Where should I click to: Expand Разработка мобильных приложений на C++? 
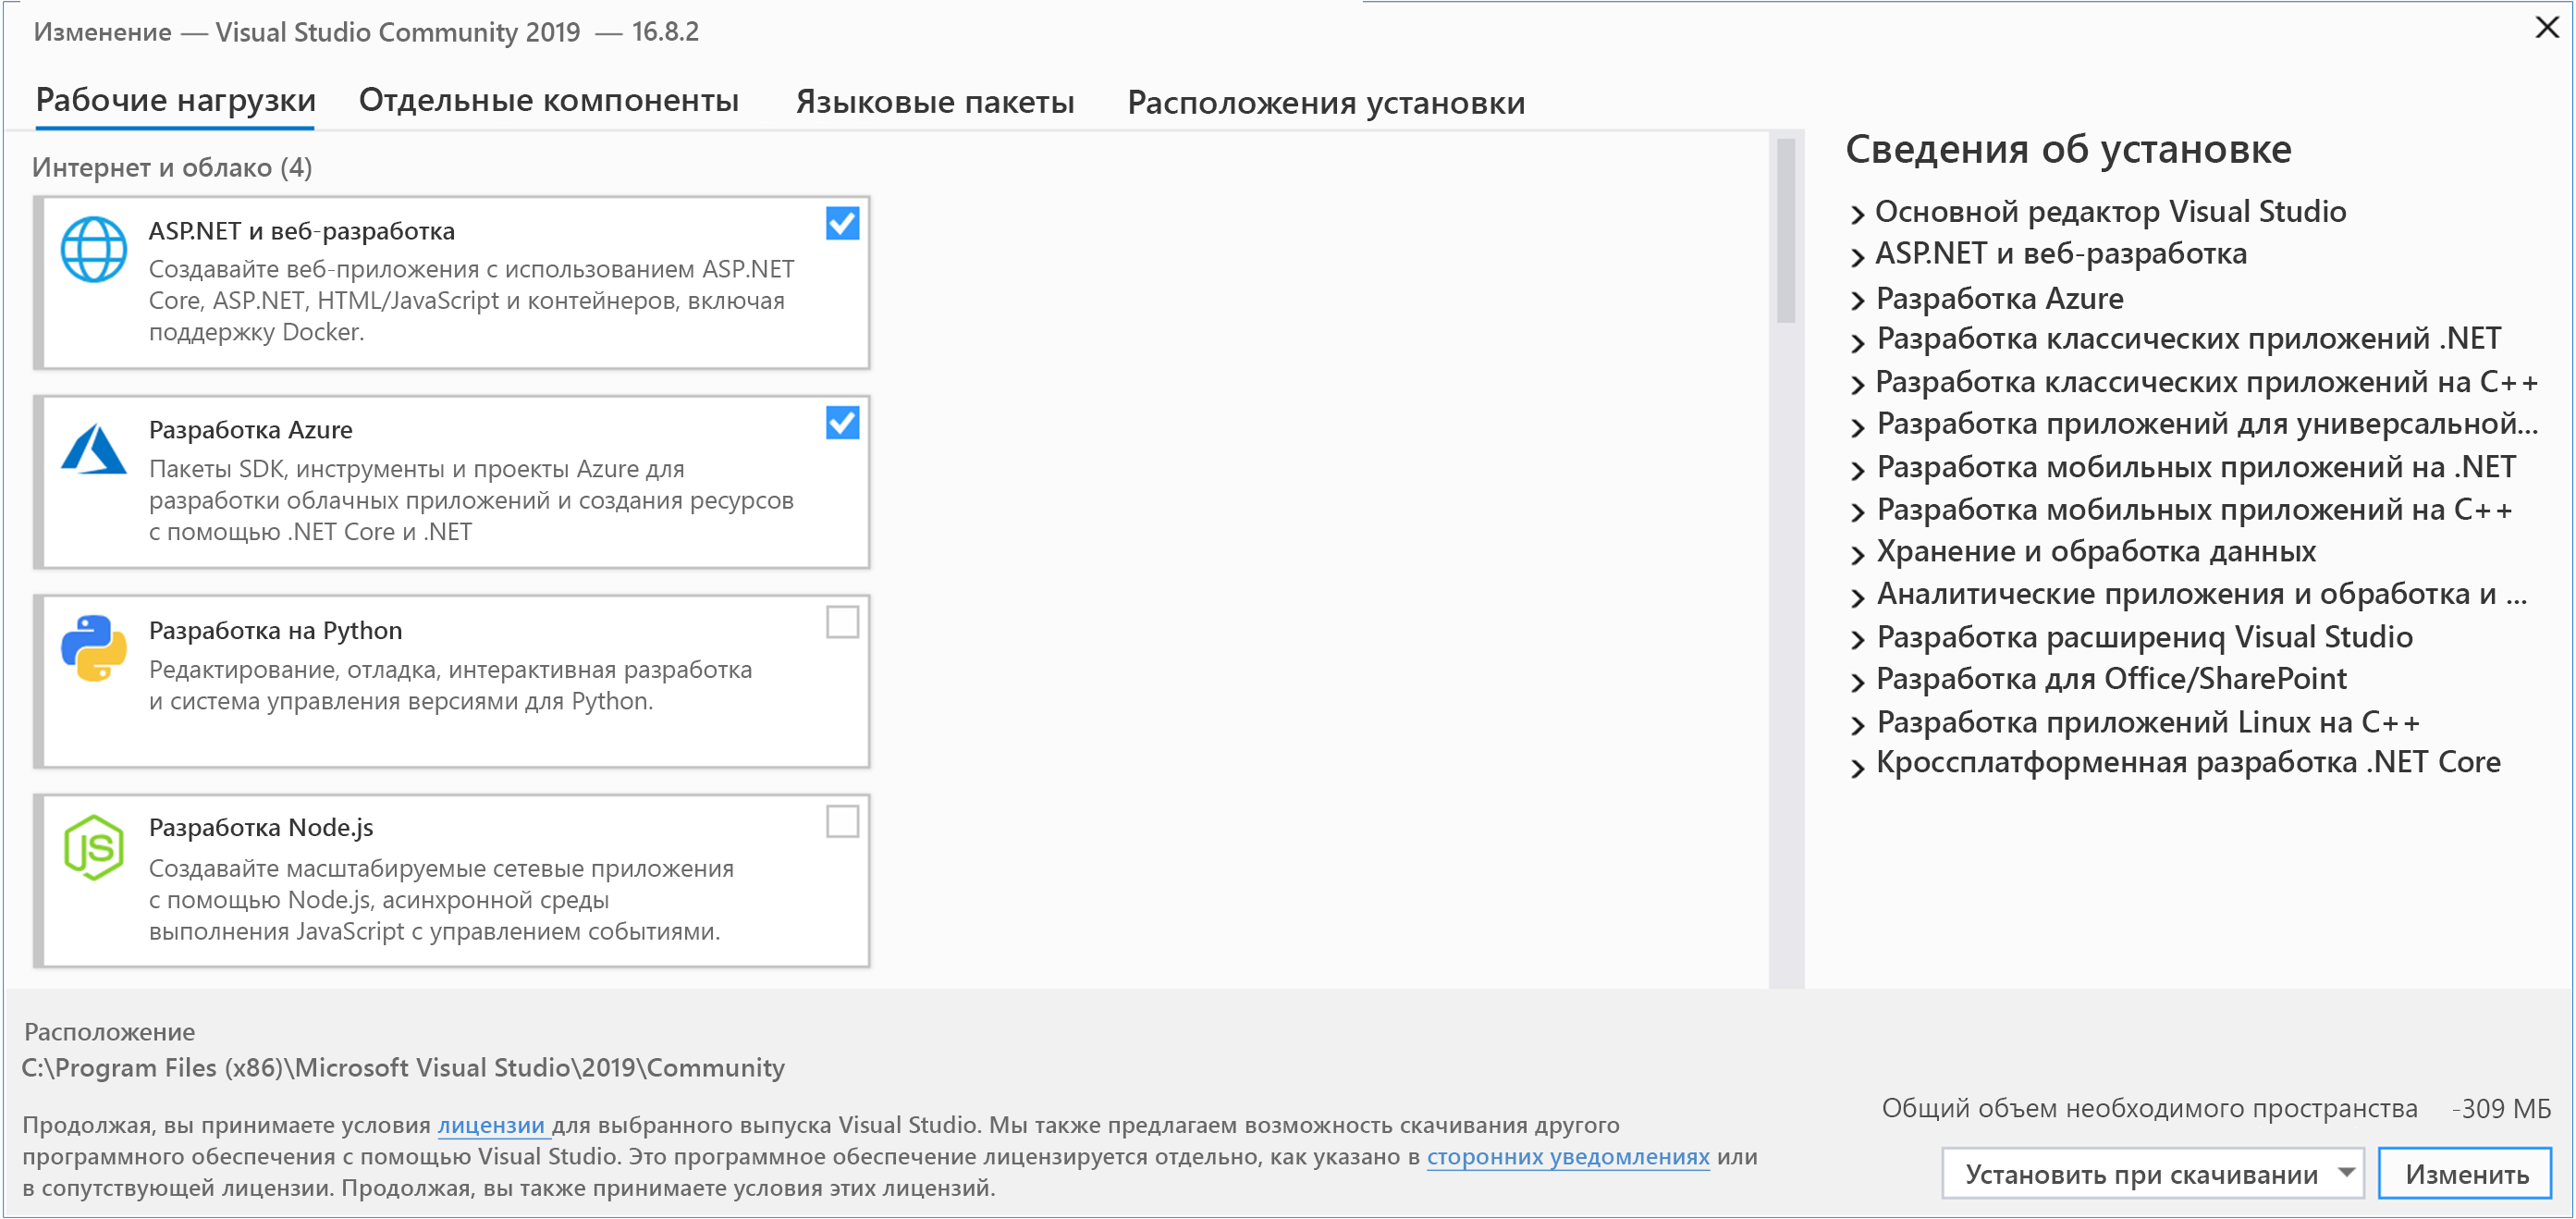tap(1857, 512)
